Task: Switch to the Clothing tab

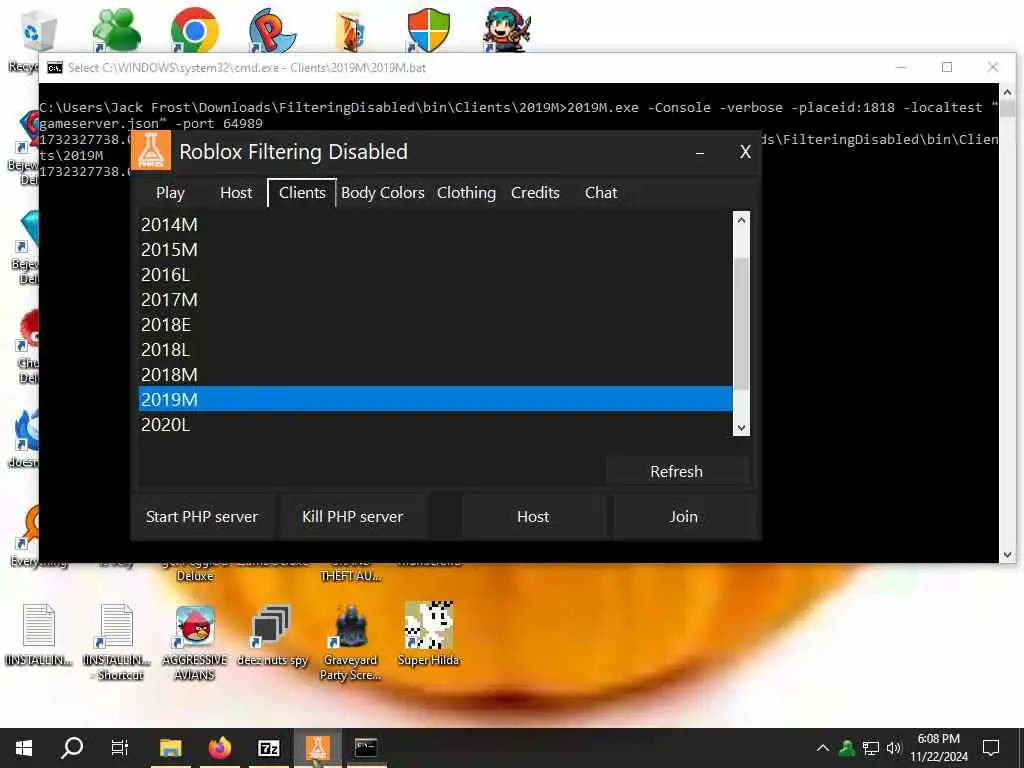Action: pos(466,193)
